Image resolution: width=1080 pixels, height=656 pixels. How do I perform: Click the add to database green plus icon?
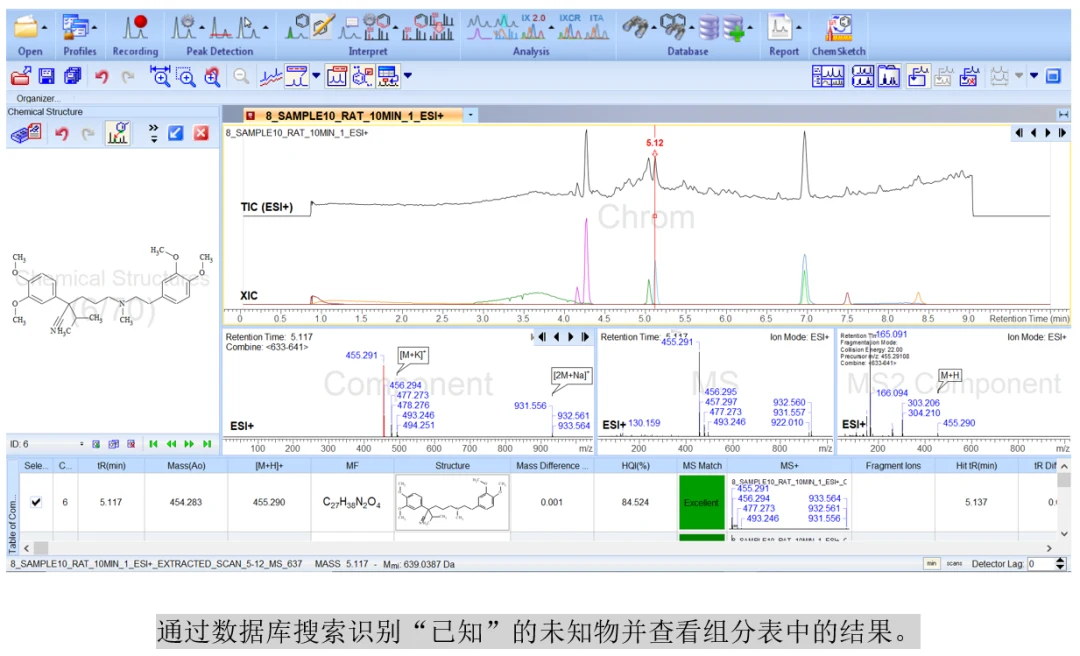[x=734, y=28]
